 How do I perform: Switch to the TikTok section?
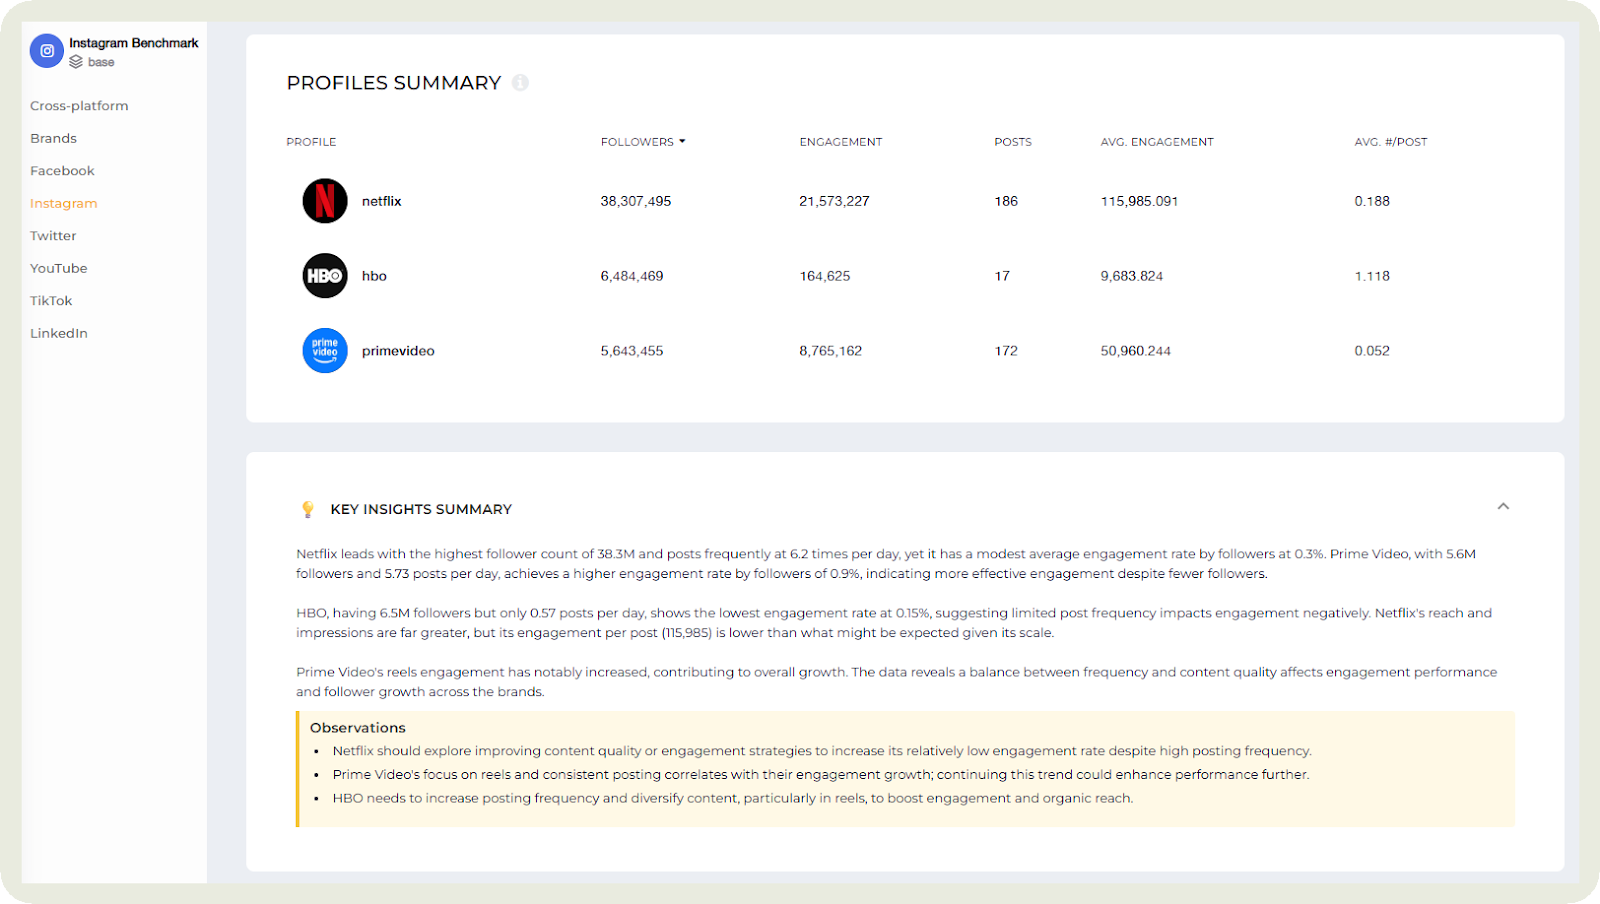coord(51,300)
